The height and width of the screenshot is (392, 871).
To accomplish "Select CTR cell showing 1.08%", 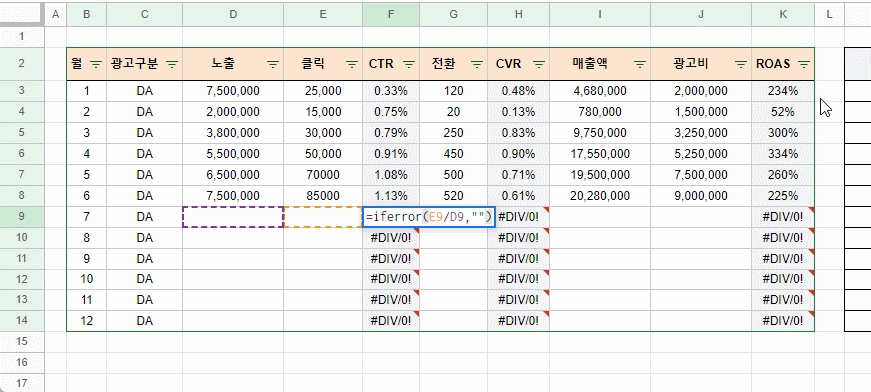I will click(391, 175).
